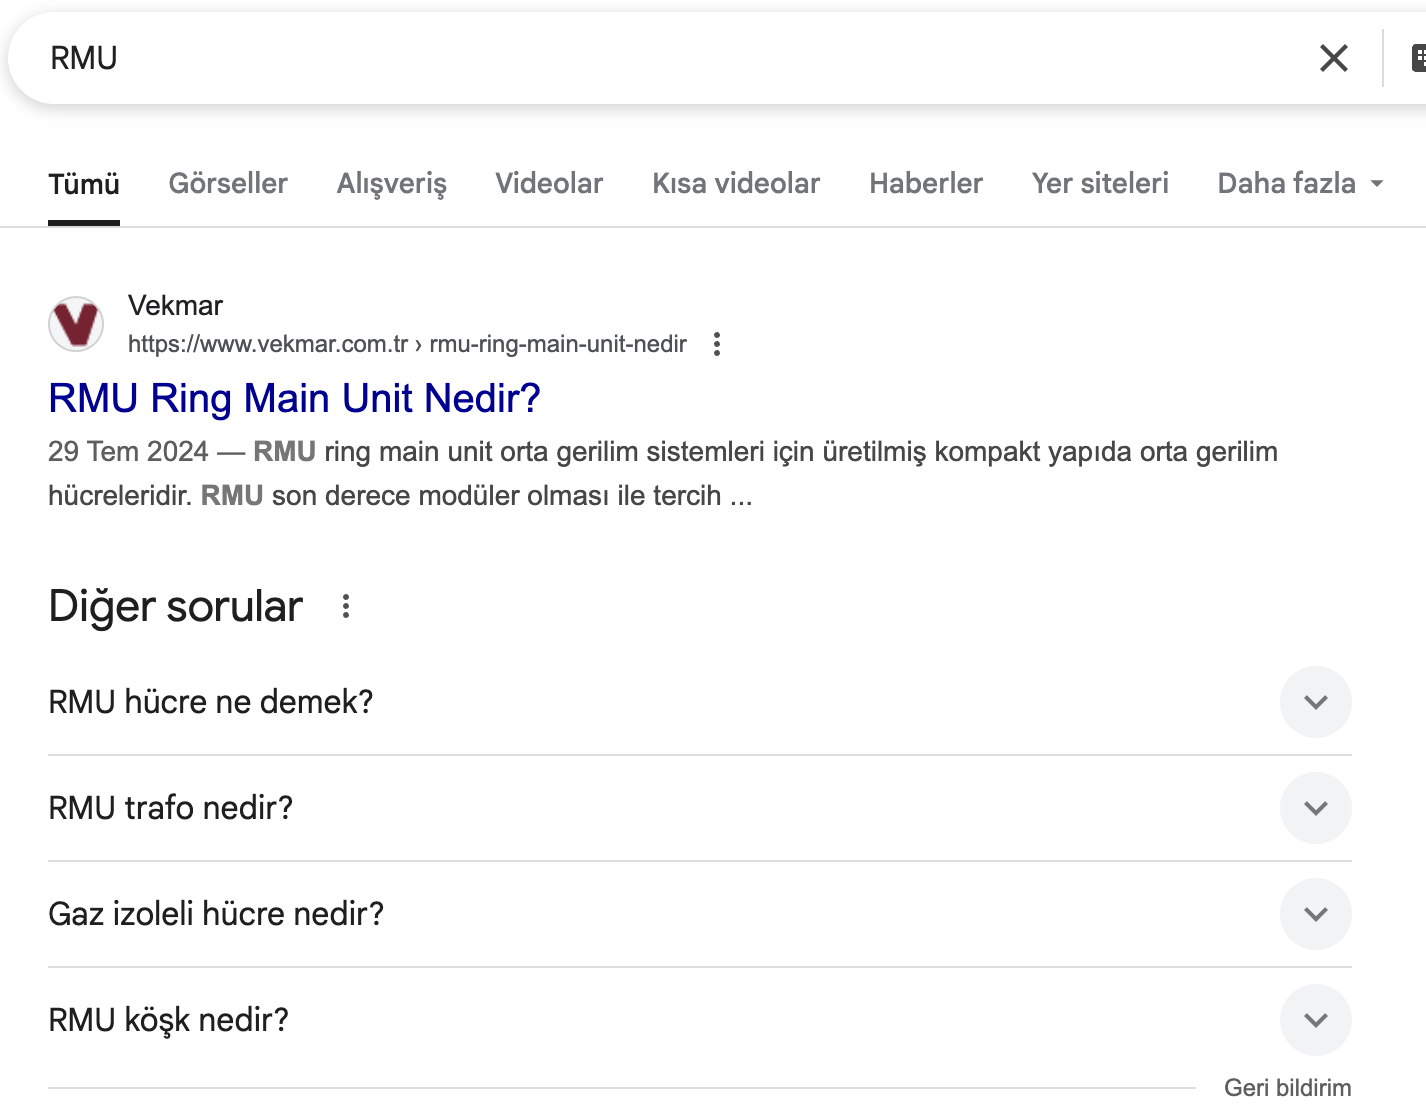1426x1110 pixels.
Task: Expand 'RMU trafo nedir?' question
Action: point(1315,808)
